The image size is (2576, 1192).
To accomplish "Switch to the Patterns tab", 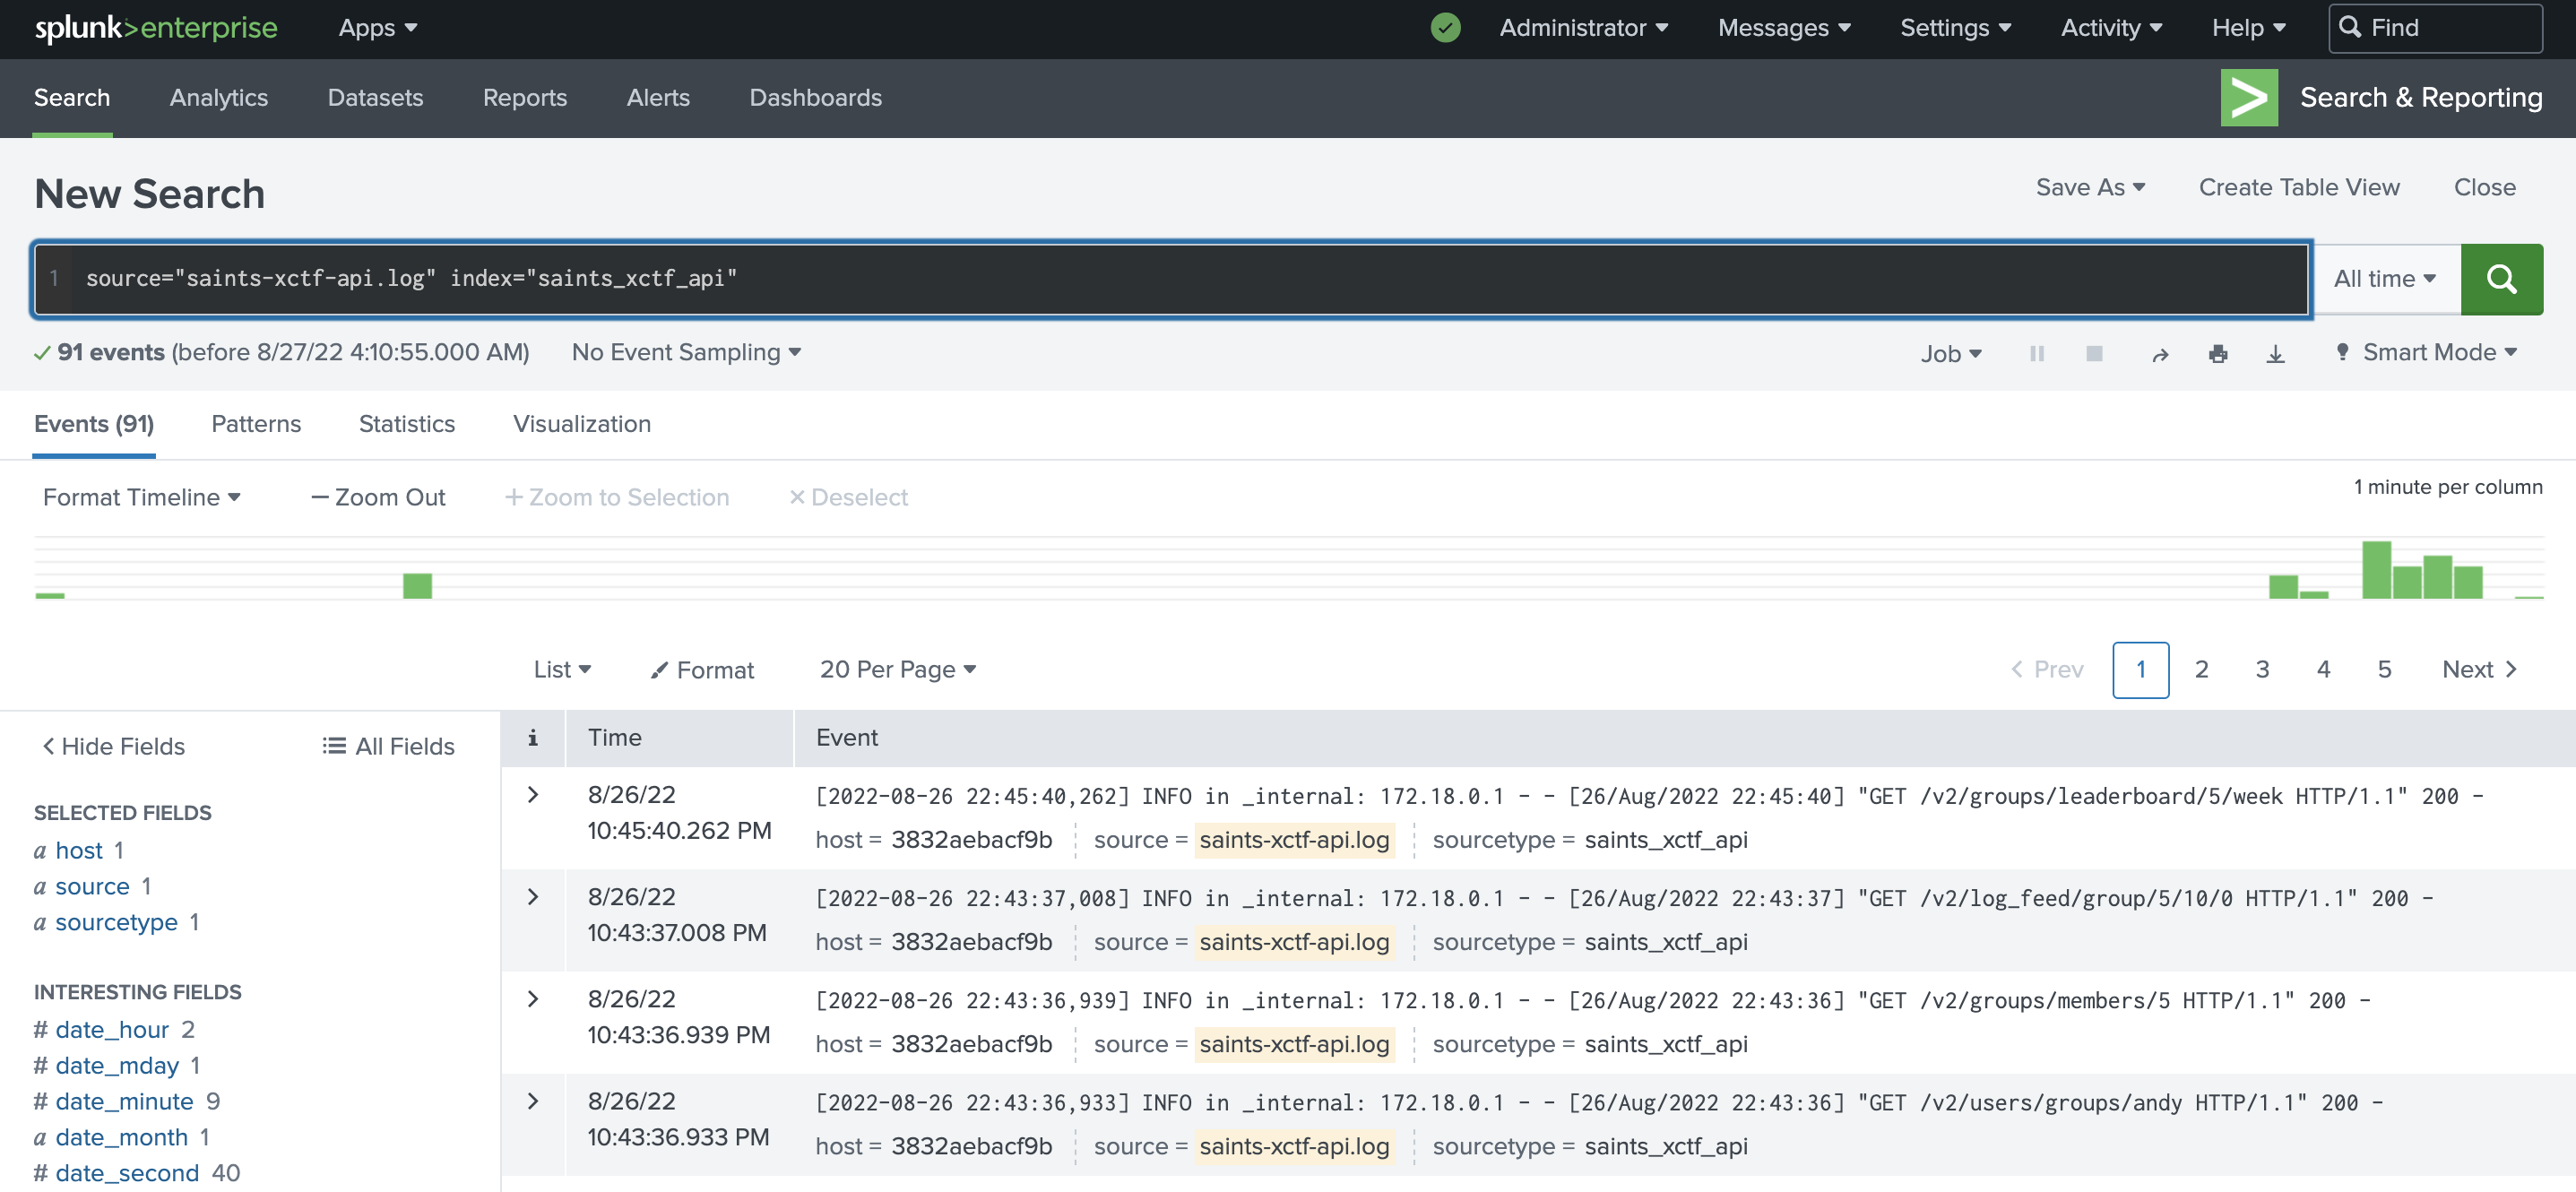I will 256,424.
